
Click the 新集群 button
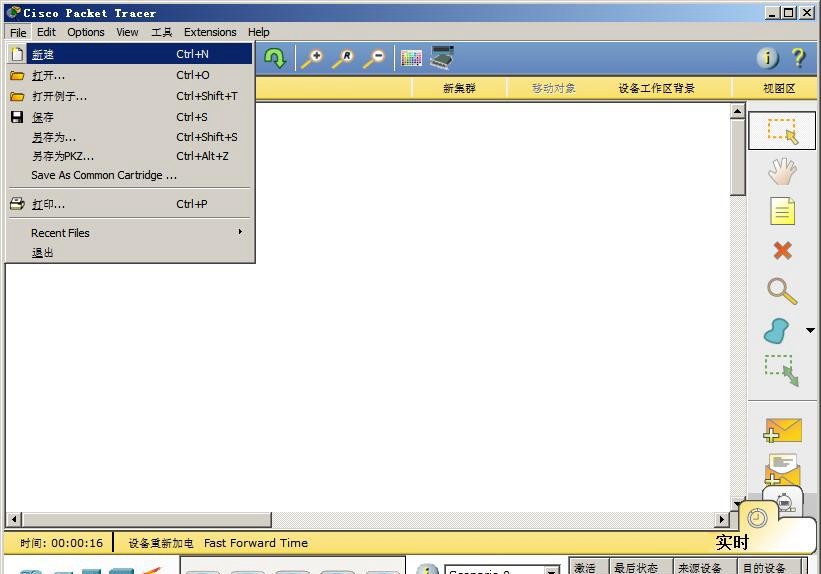coord(459,88)
